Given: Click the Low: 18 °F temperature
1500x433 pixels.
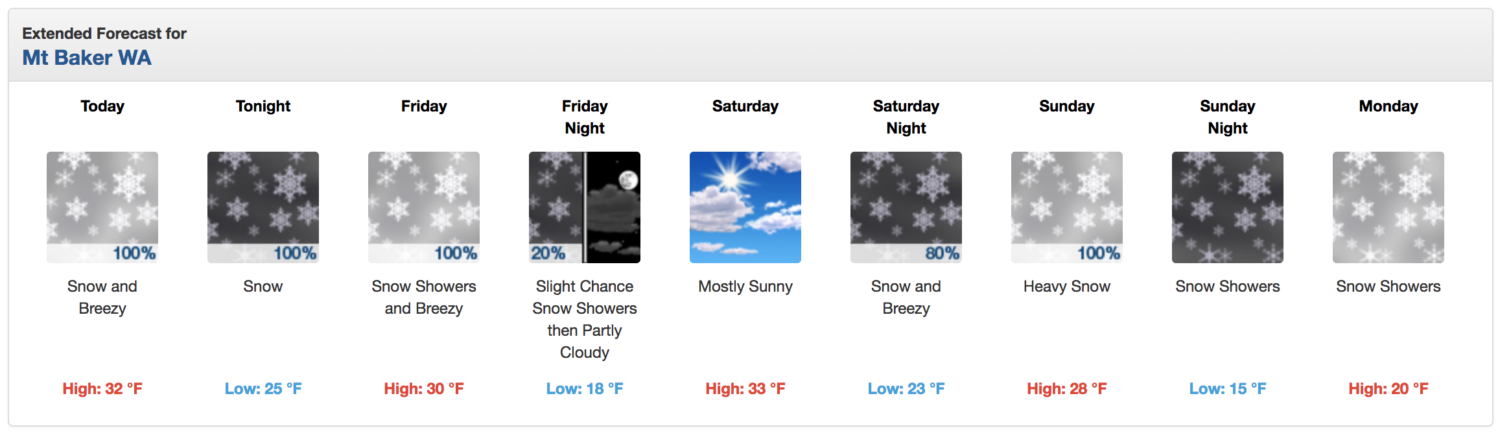Looking at the screenshot, I should point(585,388).
